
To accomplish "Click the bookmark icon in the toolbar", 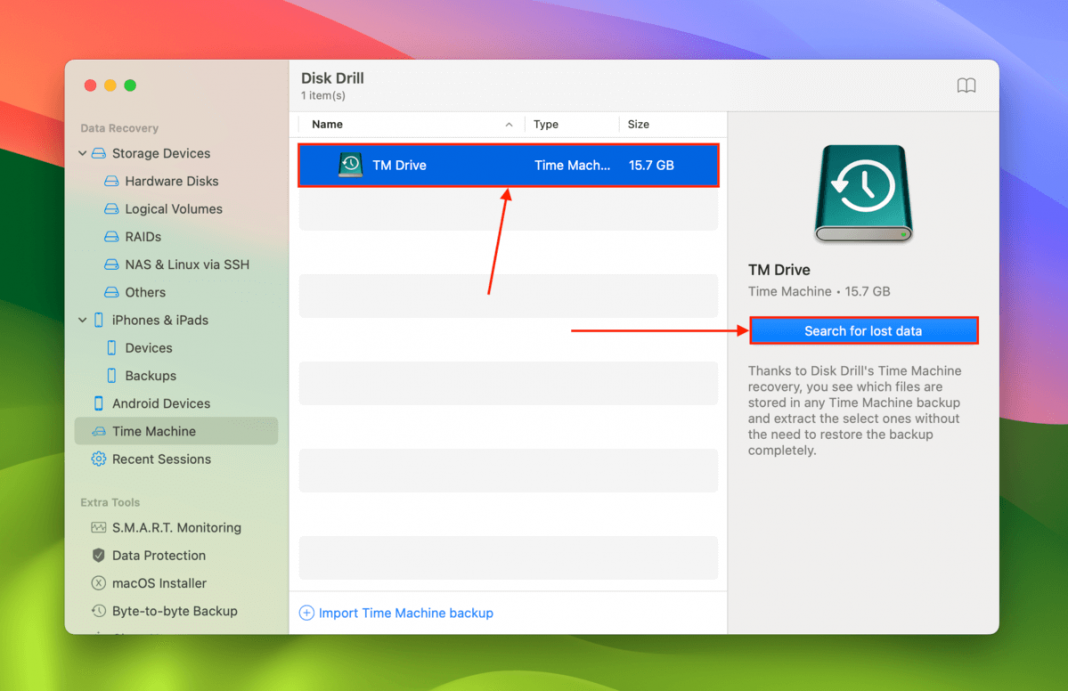I will pyautogui.click(x=966, y=86).
